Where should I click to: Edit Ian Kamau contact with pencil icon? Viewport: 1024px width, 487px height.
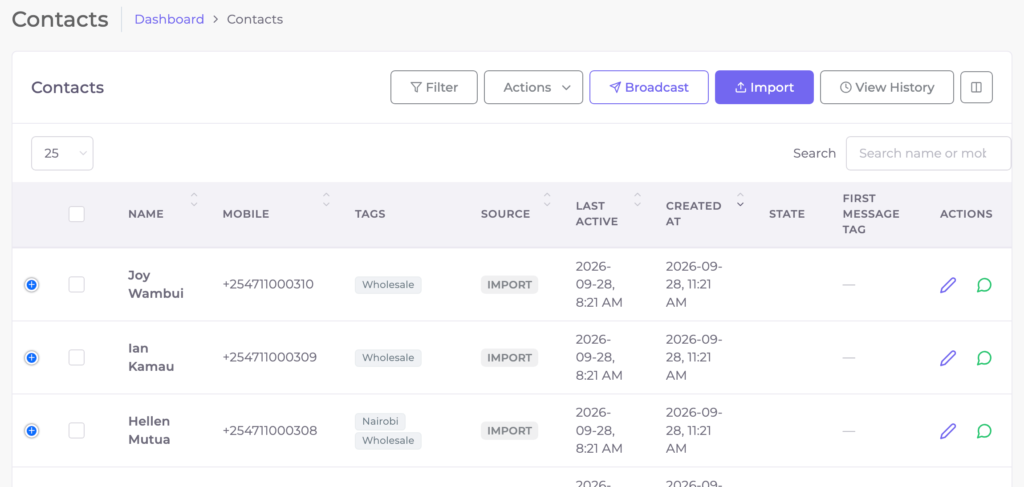(948, 358)
